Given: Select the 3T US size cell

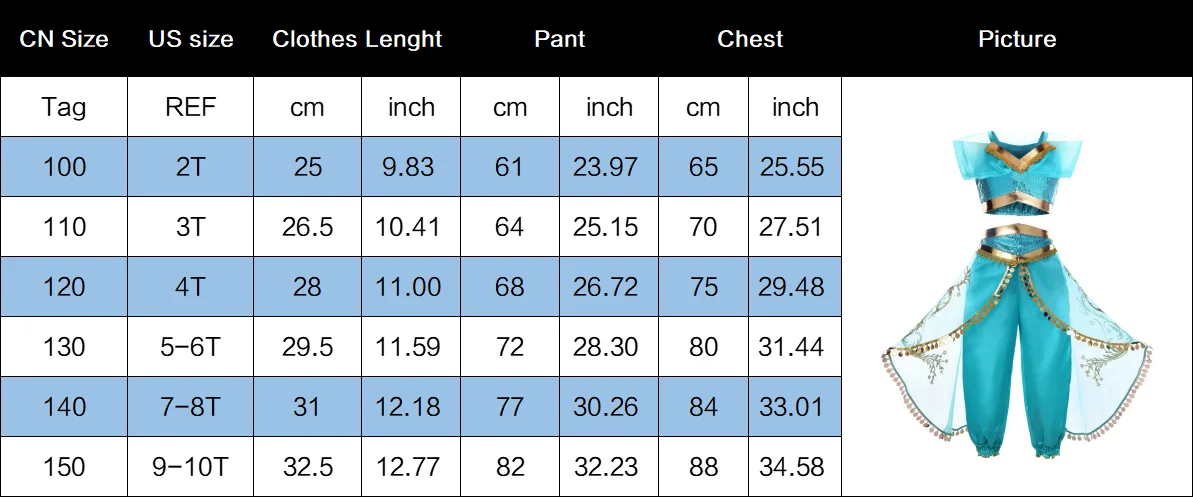Looking at the screenshot, I should coord(190,227).
